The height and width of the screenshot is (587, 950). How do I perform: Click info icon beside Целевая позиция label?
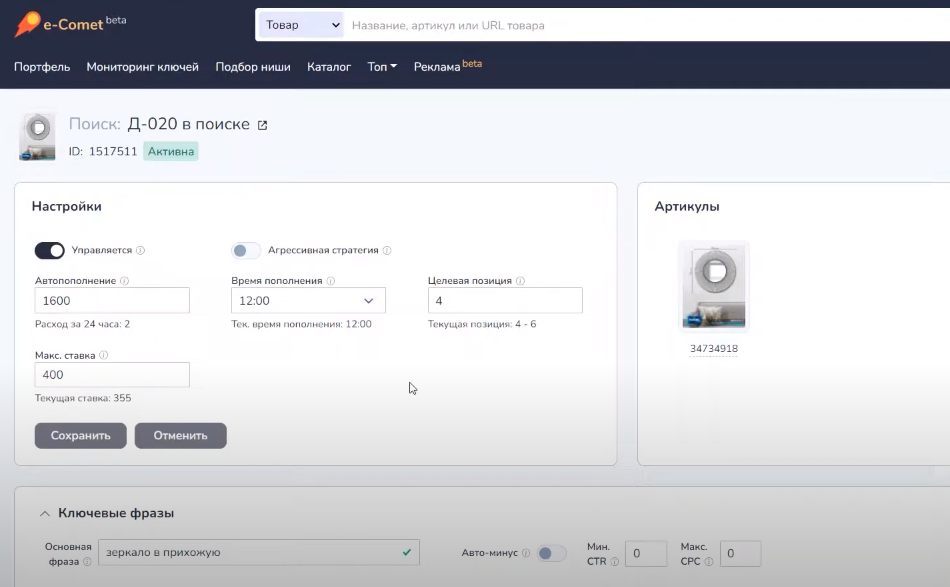(520, 281)
